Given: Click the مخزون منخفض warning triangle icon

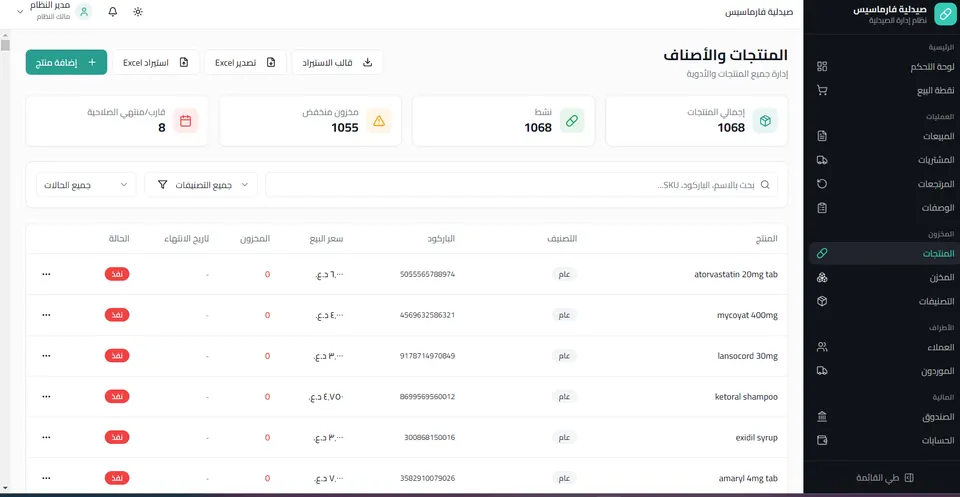Looking at the screenshot, I should tap(379, 121).
